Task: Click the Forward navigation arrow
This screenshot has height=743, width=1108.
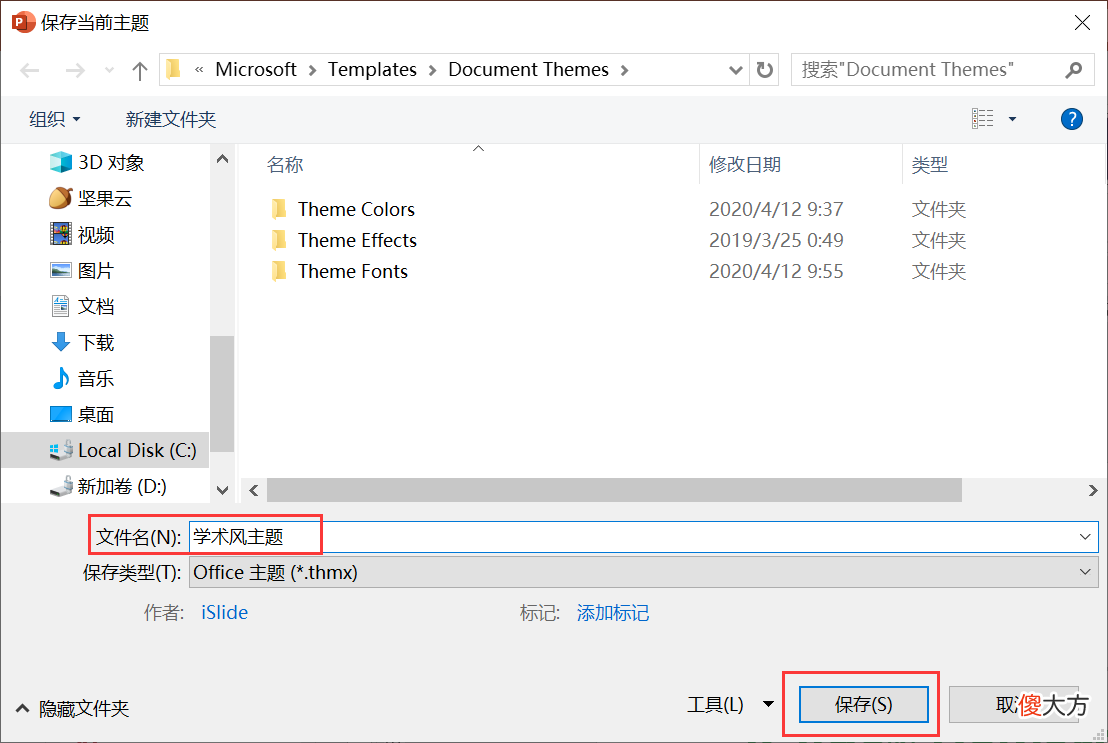Action: tap(75, 70)
